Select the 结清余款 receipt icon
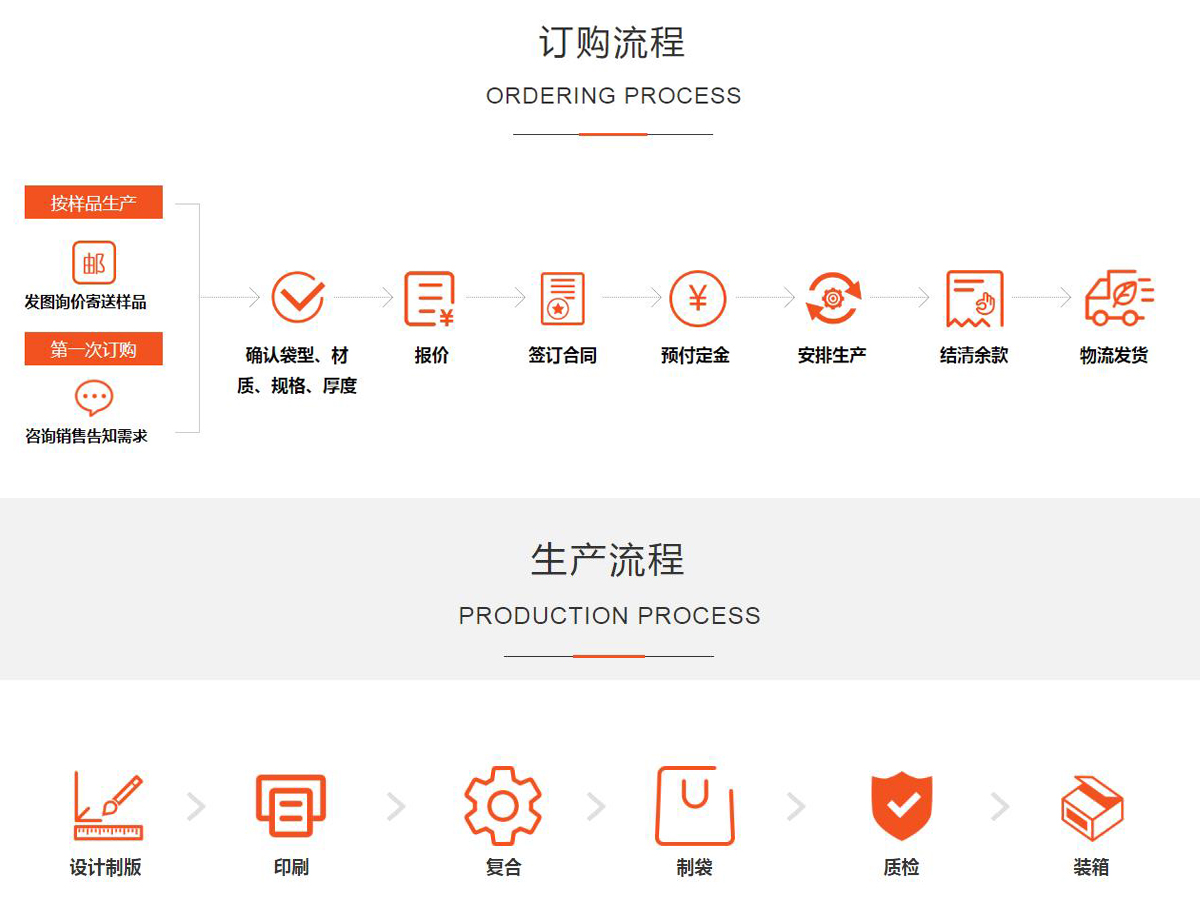Image resolution: width=1200 pixels, height=924 pixels. (974, 298)
